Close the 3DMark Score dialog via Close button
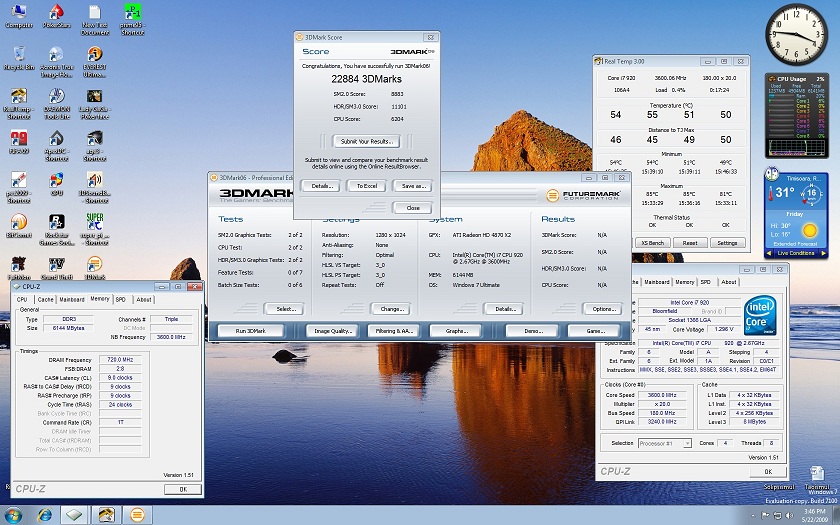The width and height of the screenshot is (840, 525). (412, 208)
